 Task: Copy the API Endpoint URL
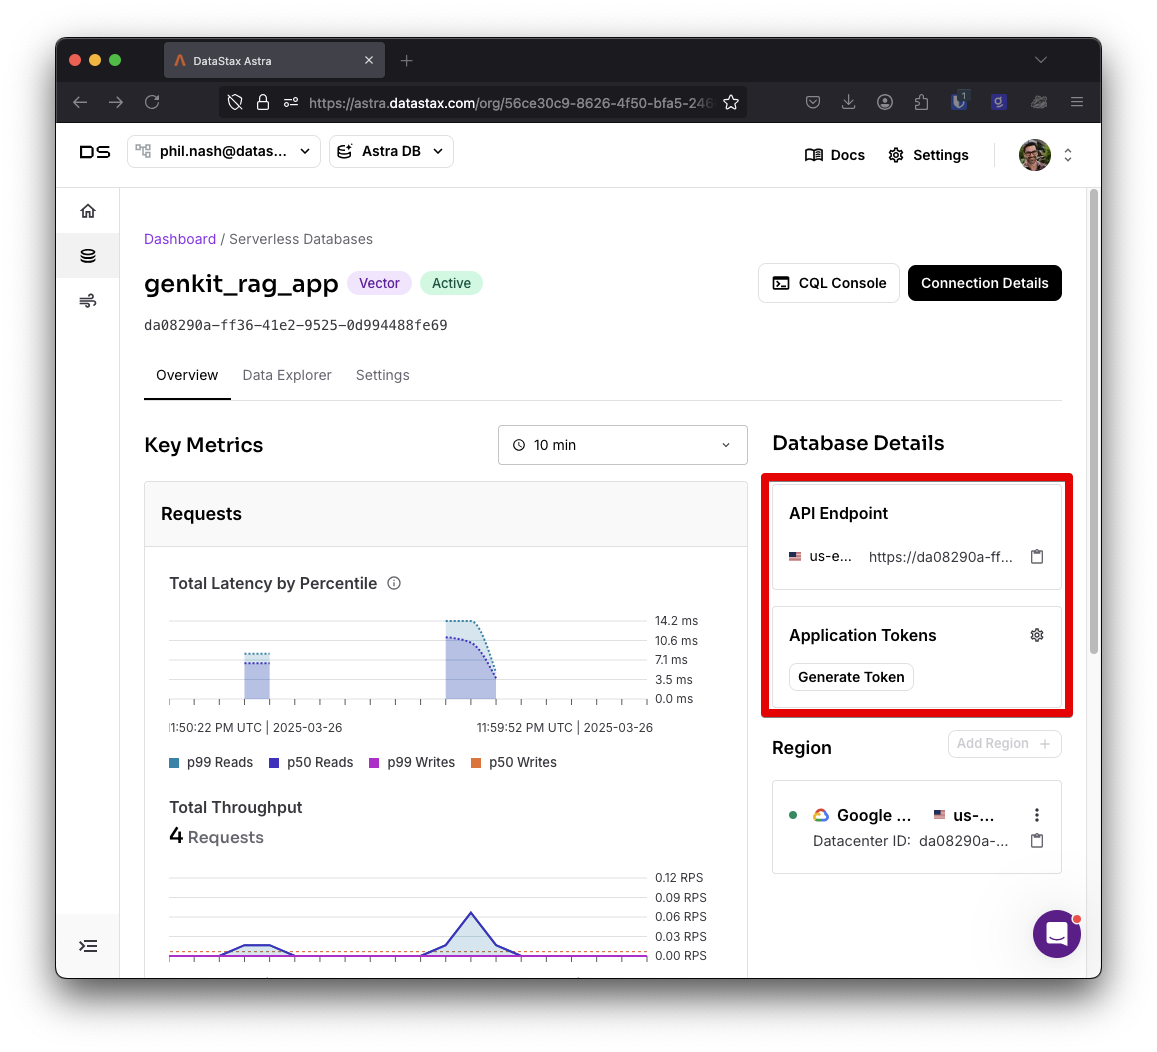(x=1037, y=556)
